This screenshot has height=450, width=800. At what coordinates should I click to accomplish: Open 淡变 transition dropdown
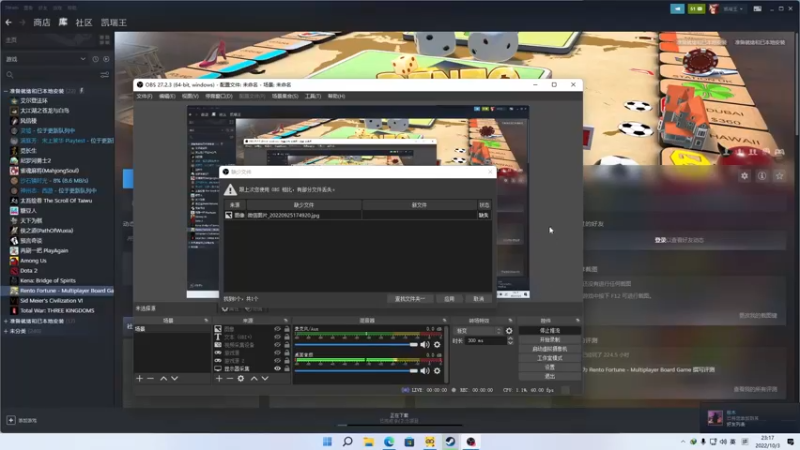478,331
